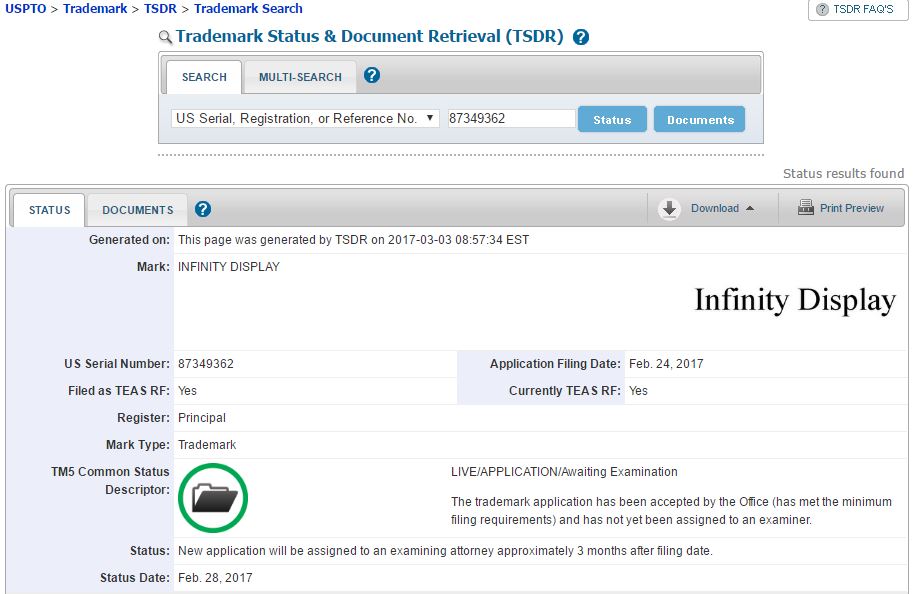
Task: Click the green folder status descriptor icon
Action: point(213,498)
